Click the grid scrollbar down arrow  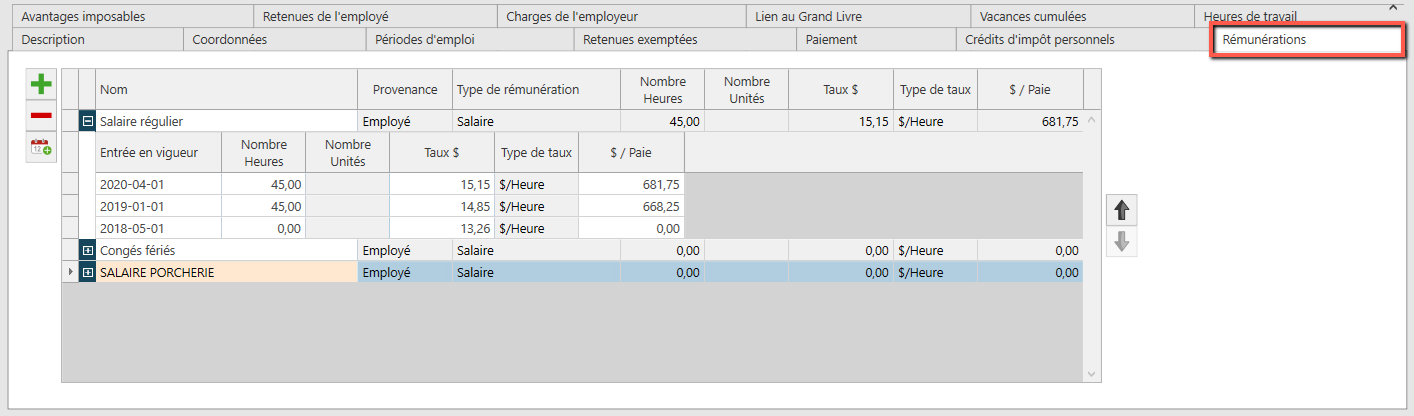pos(1091,373)
